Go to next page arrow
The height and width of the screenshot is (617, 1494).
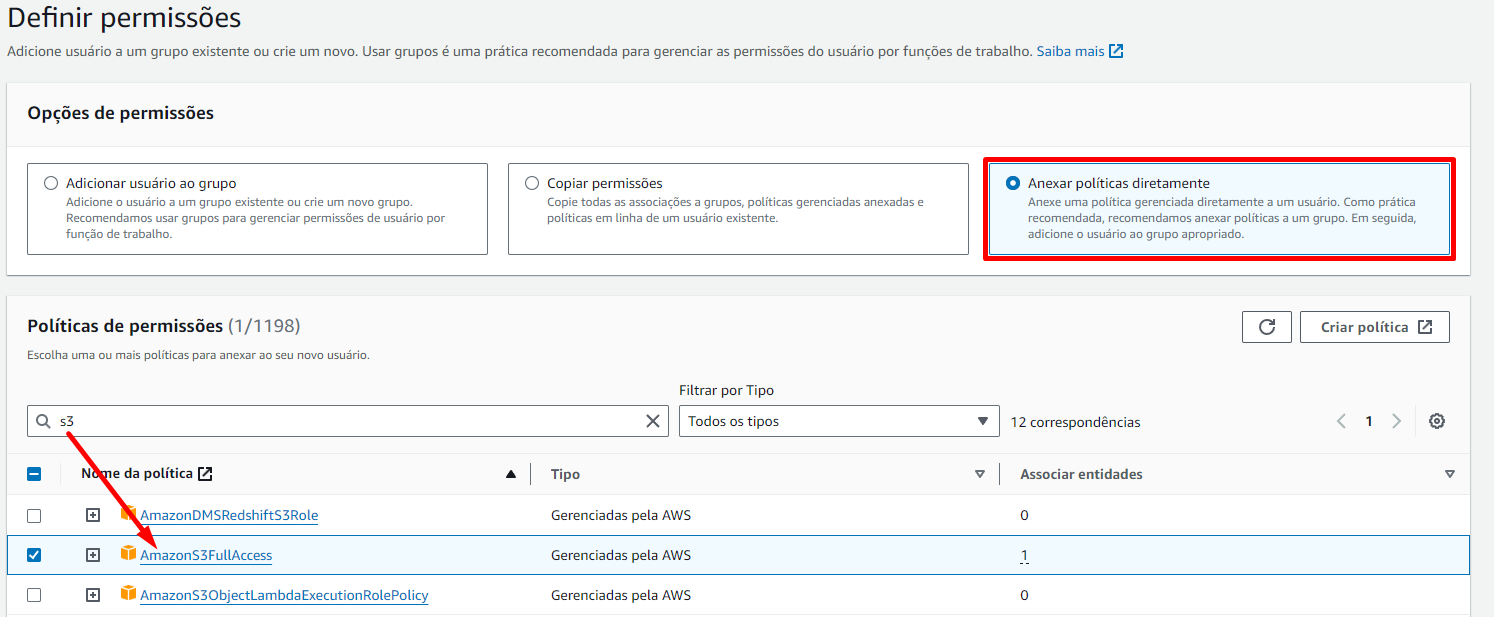tap(1397, 421)
